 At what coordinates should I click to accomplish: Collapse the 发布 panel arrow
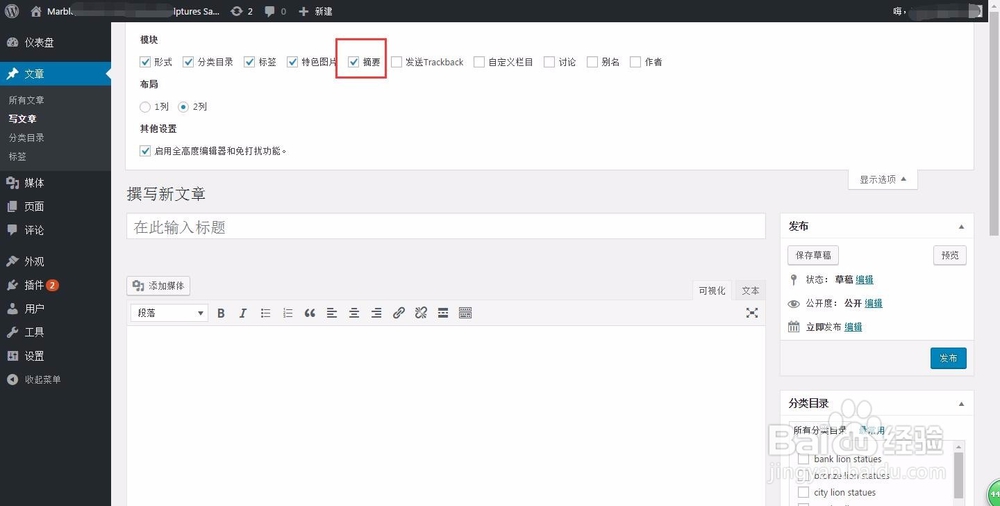[x=961, y=227]
